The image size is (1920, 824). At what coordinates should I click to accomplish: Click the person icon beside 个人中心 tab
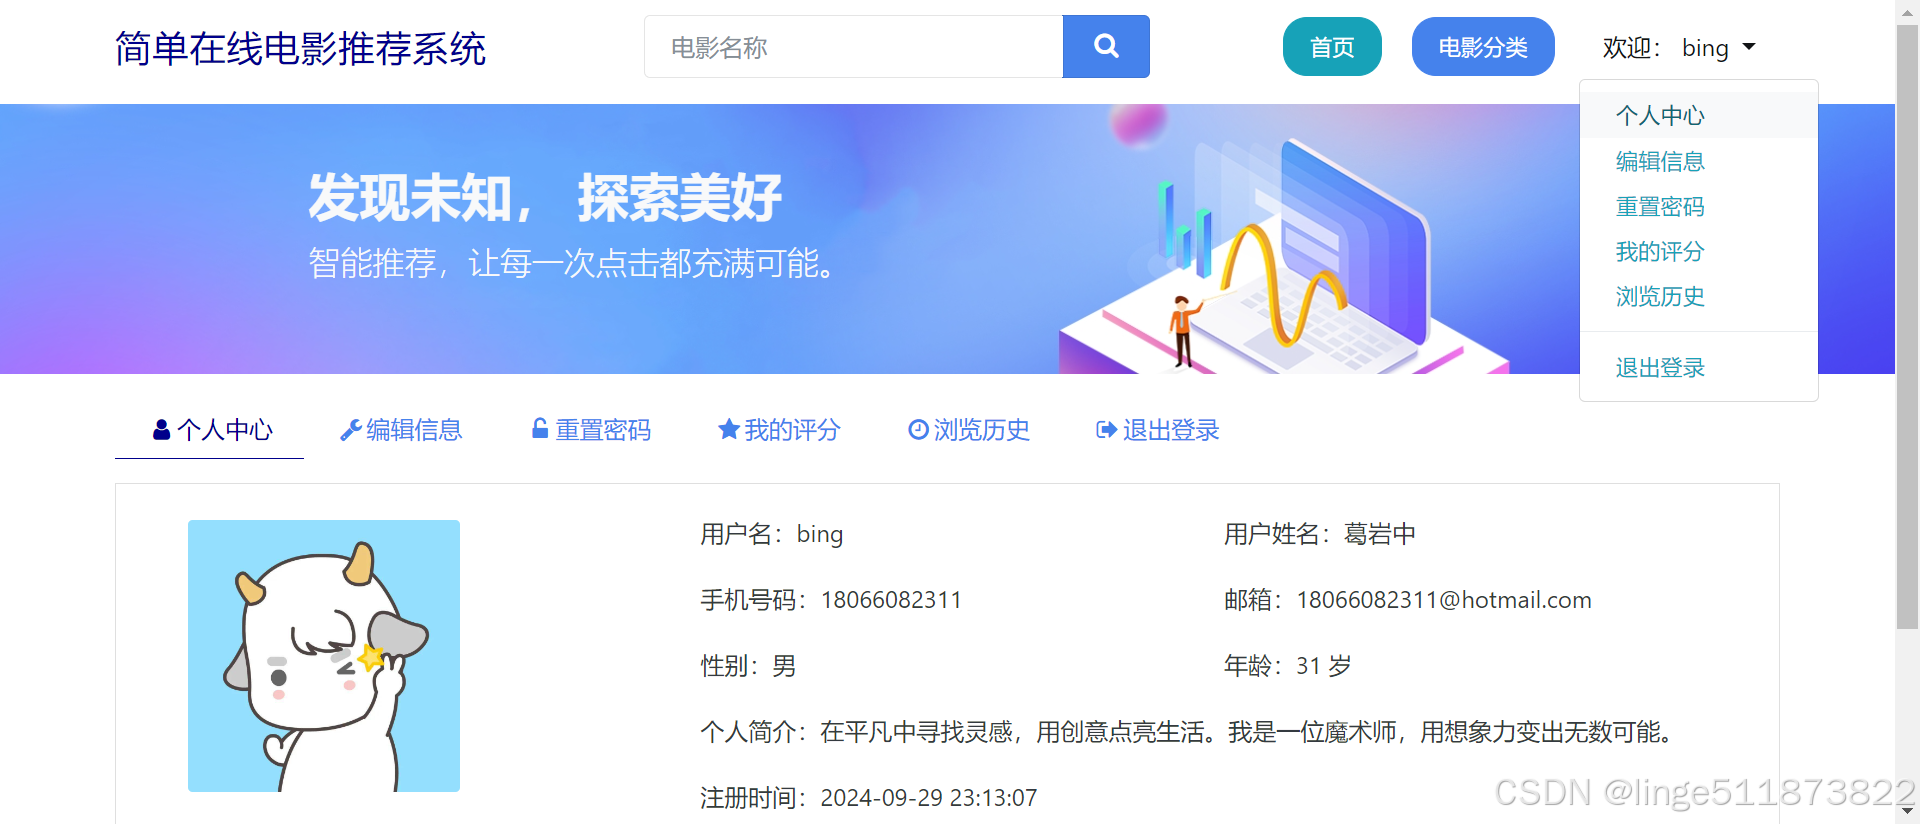click(x=161, y=430)
